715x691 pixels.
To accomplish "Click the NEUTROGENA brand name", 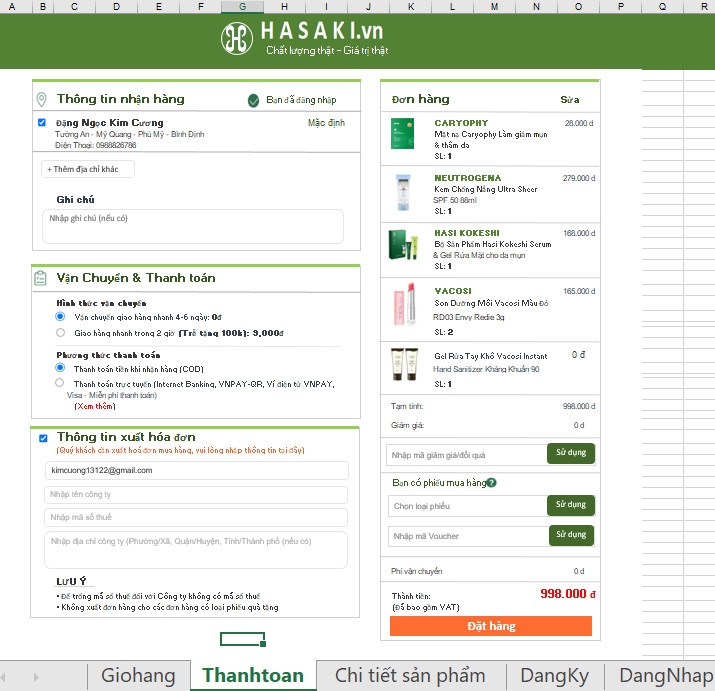I will (x=467, y=178).
